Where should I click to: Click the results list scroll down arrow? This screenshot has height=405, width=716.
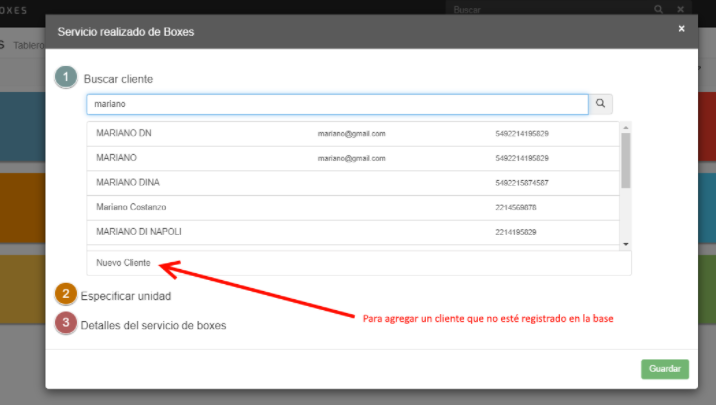[626, 244]
